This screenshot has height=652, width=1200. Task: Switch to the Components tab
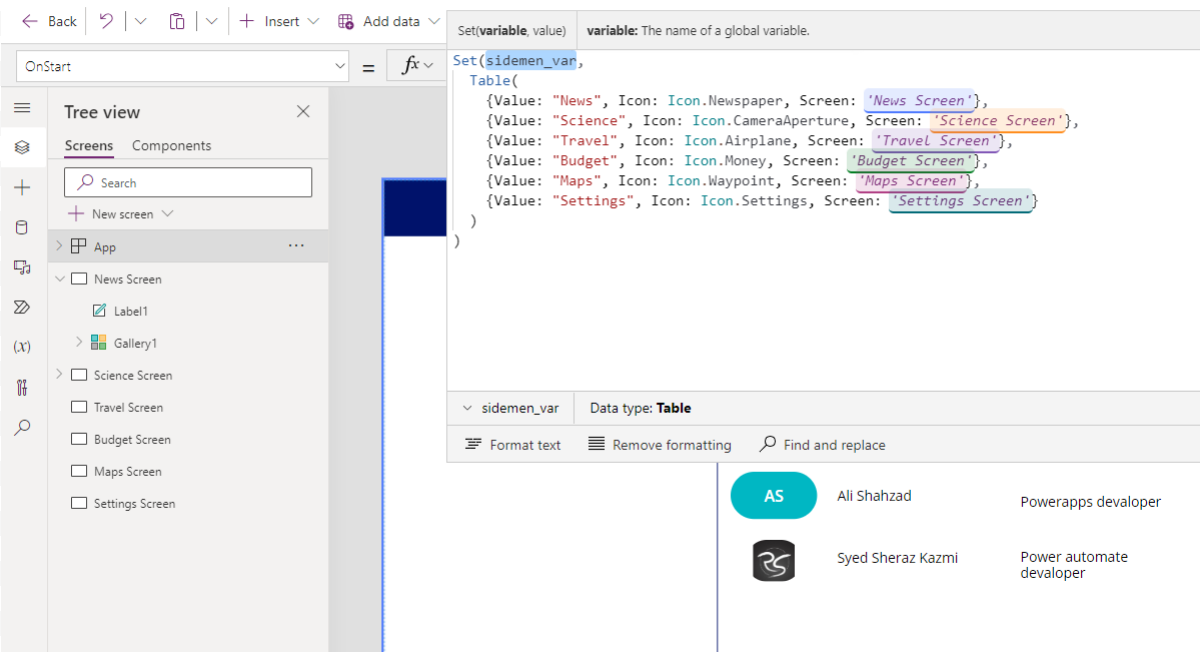(x=172, y=146)
